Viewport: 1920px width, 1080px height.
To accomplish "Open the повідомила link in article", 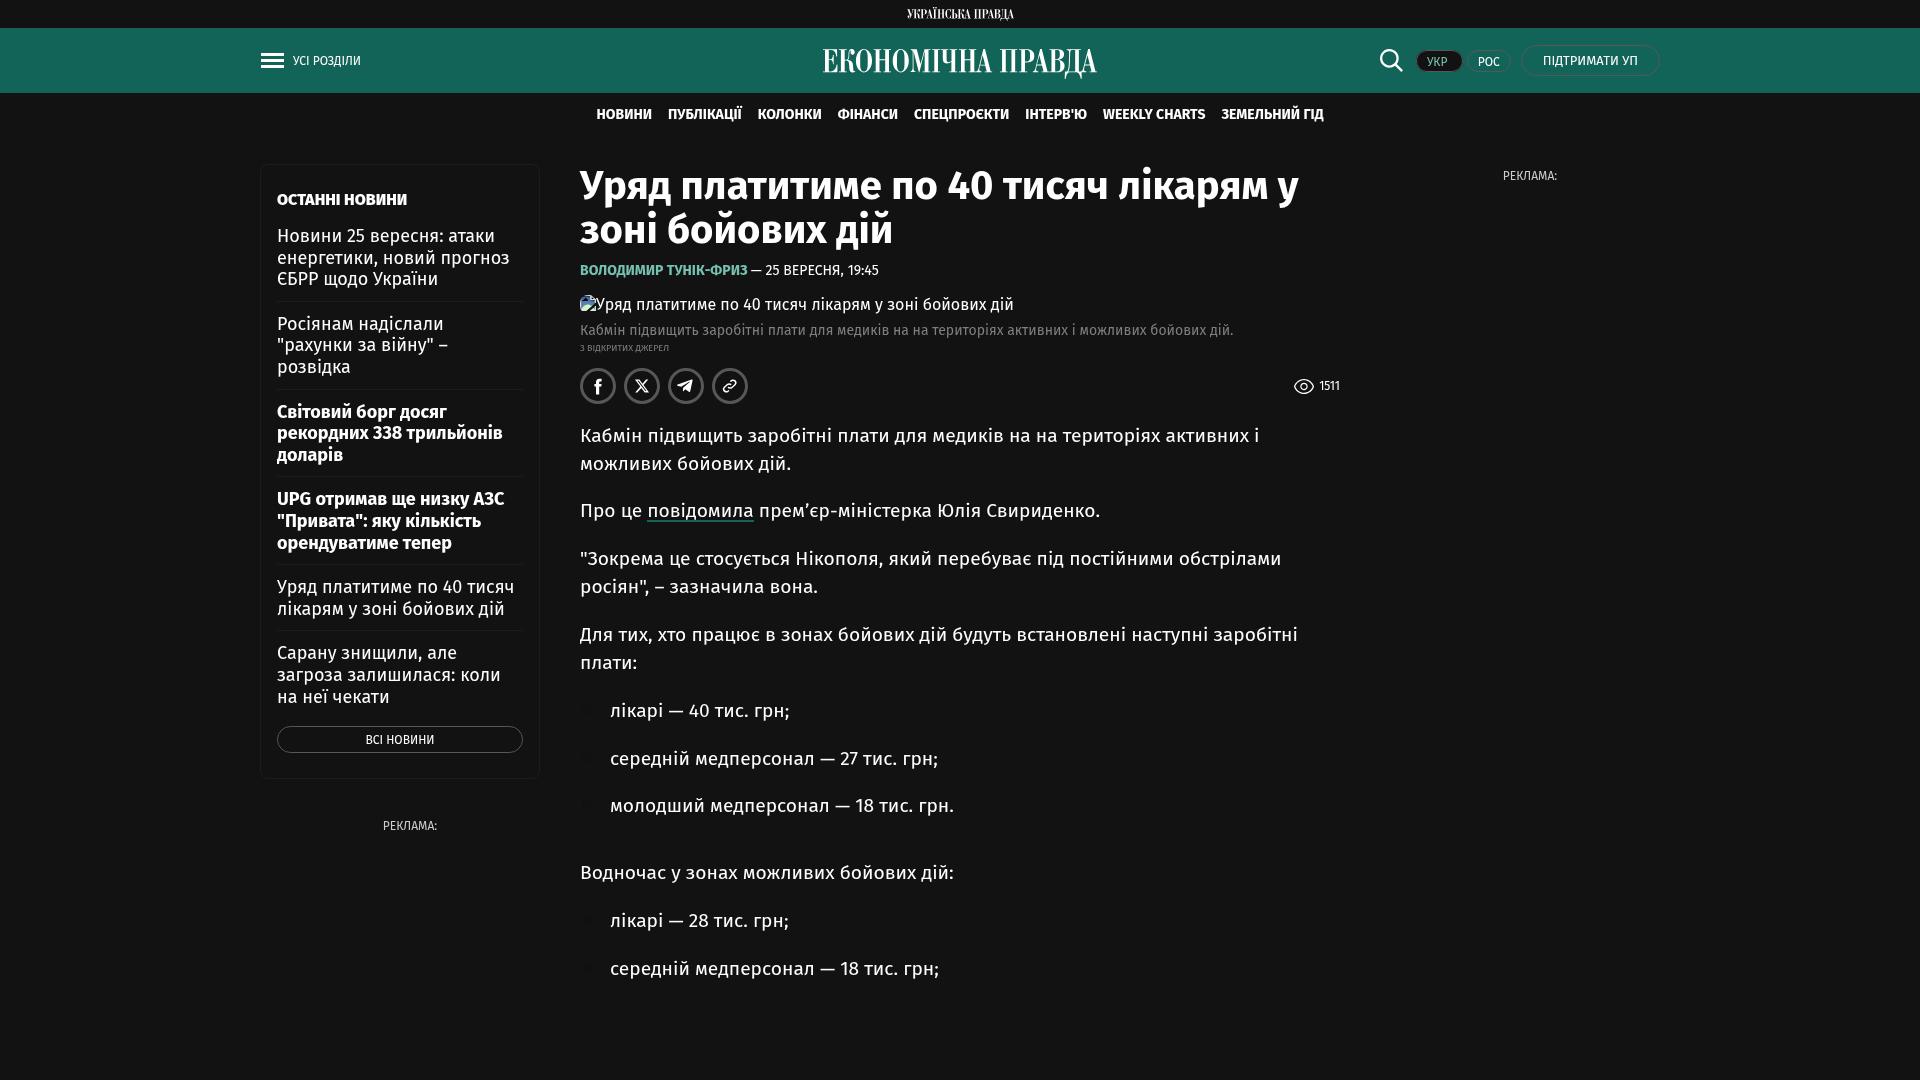I will pos(700,511).
